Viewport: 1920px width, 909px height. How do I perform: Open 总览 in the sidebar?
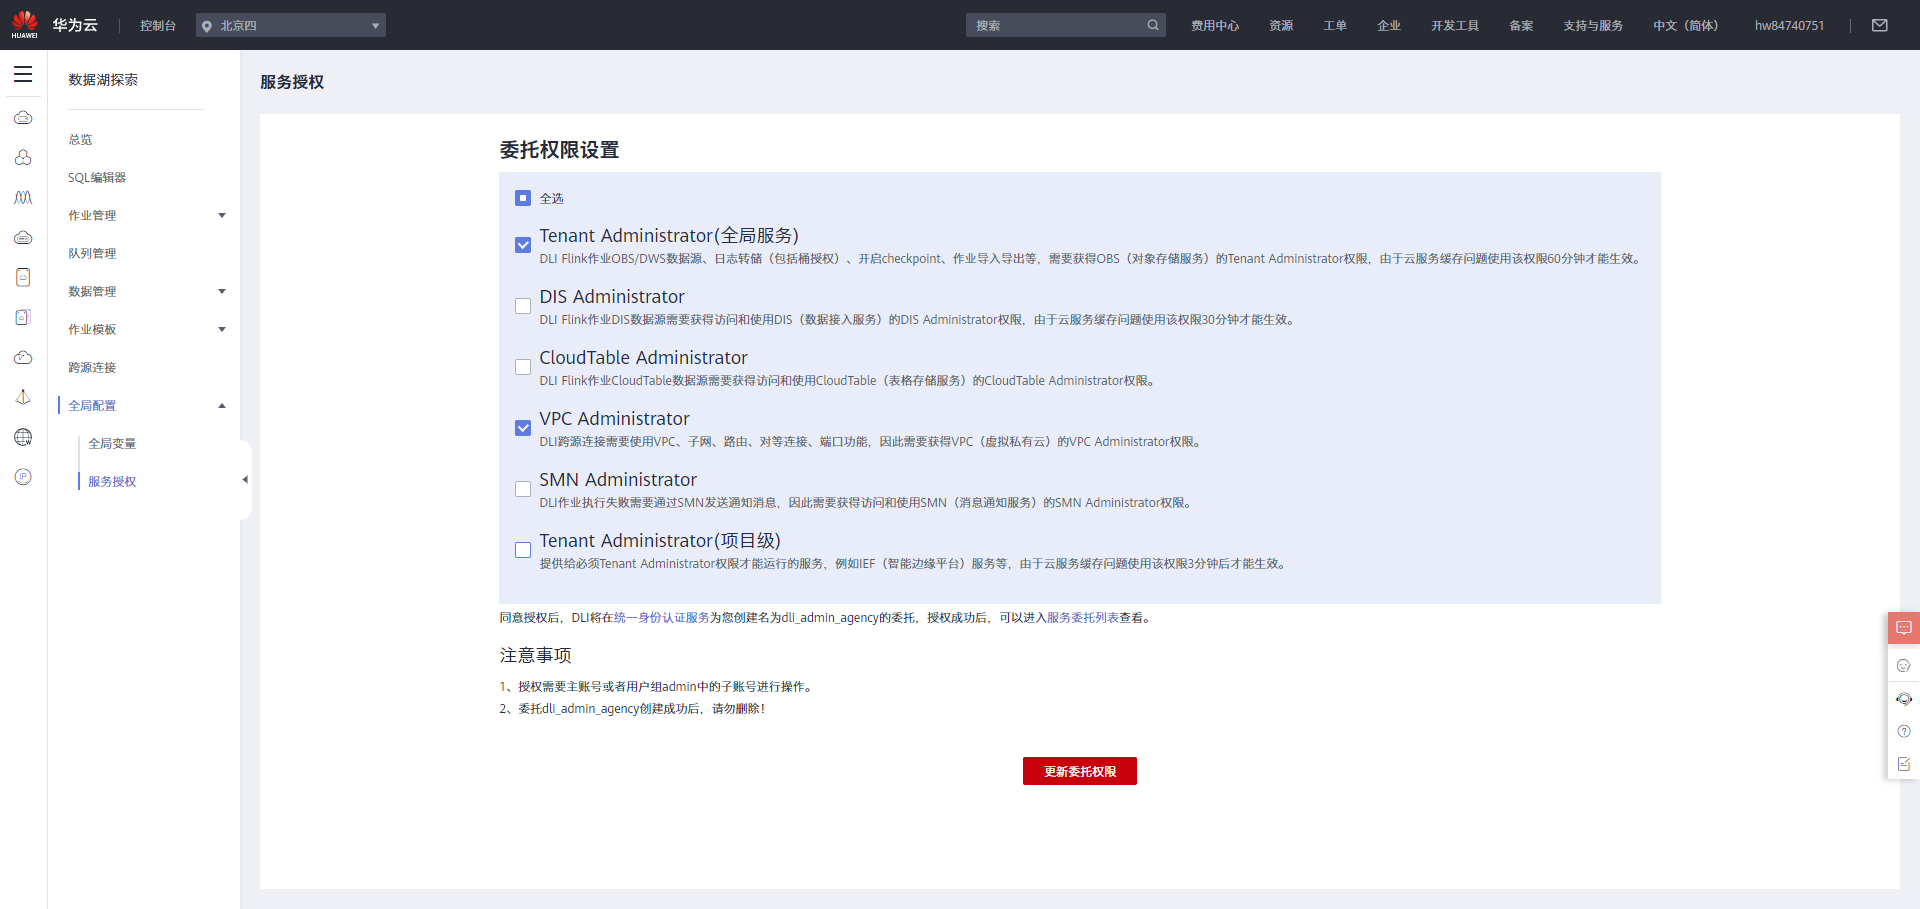tap(80, 140)
